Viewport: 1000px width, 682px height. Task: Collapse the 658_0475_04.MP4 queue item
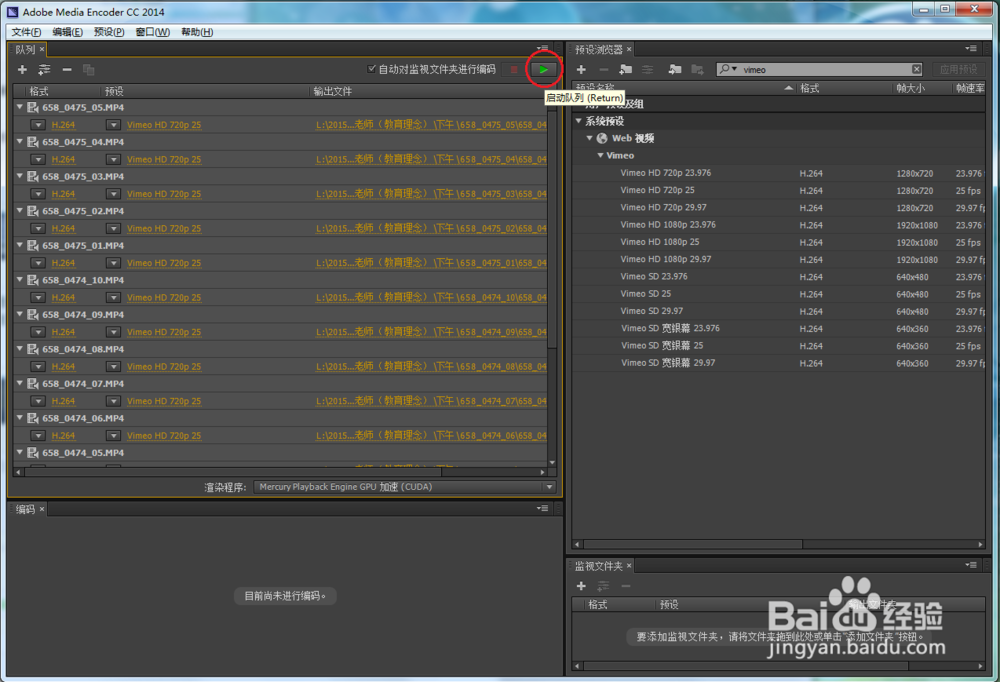pos(20,142)
